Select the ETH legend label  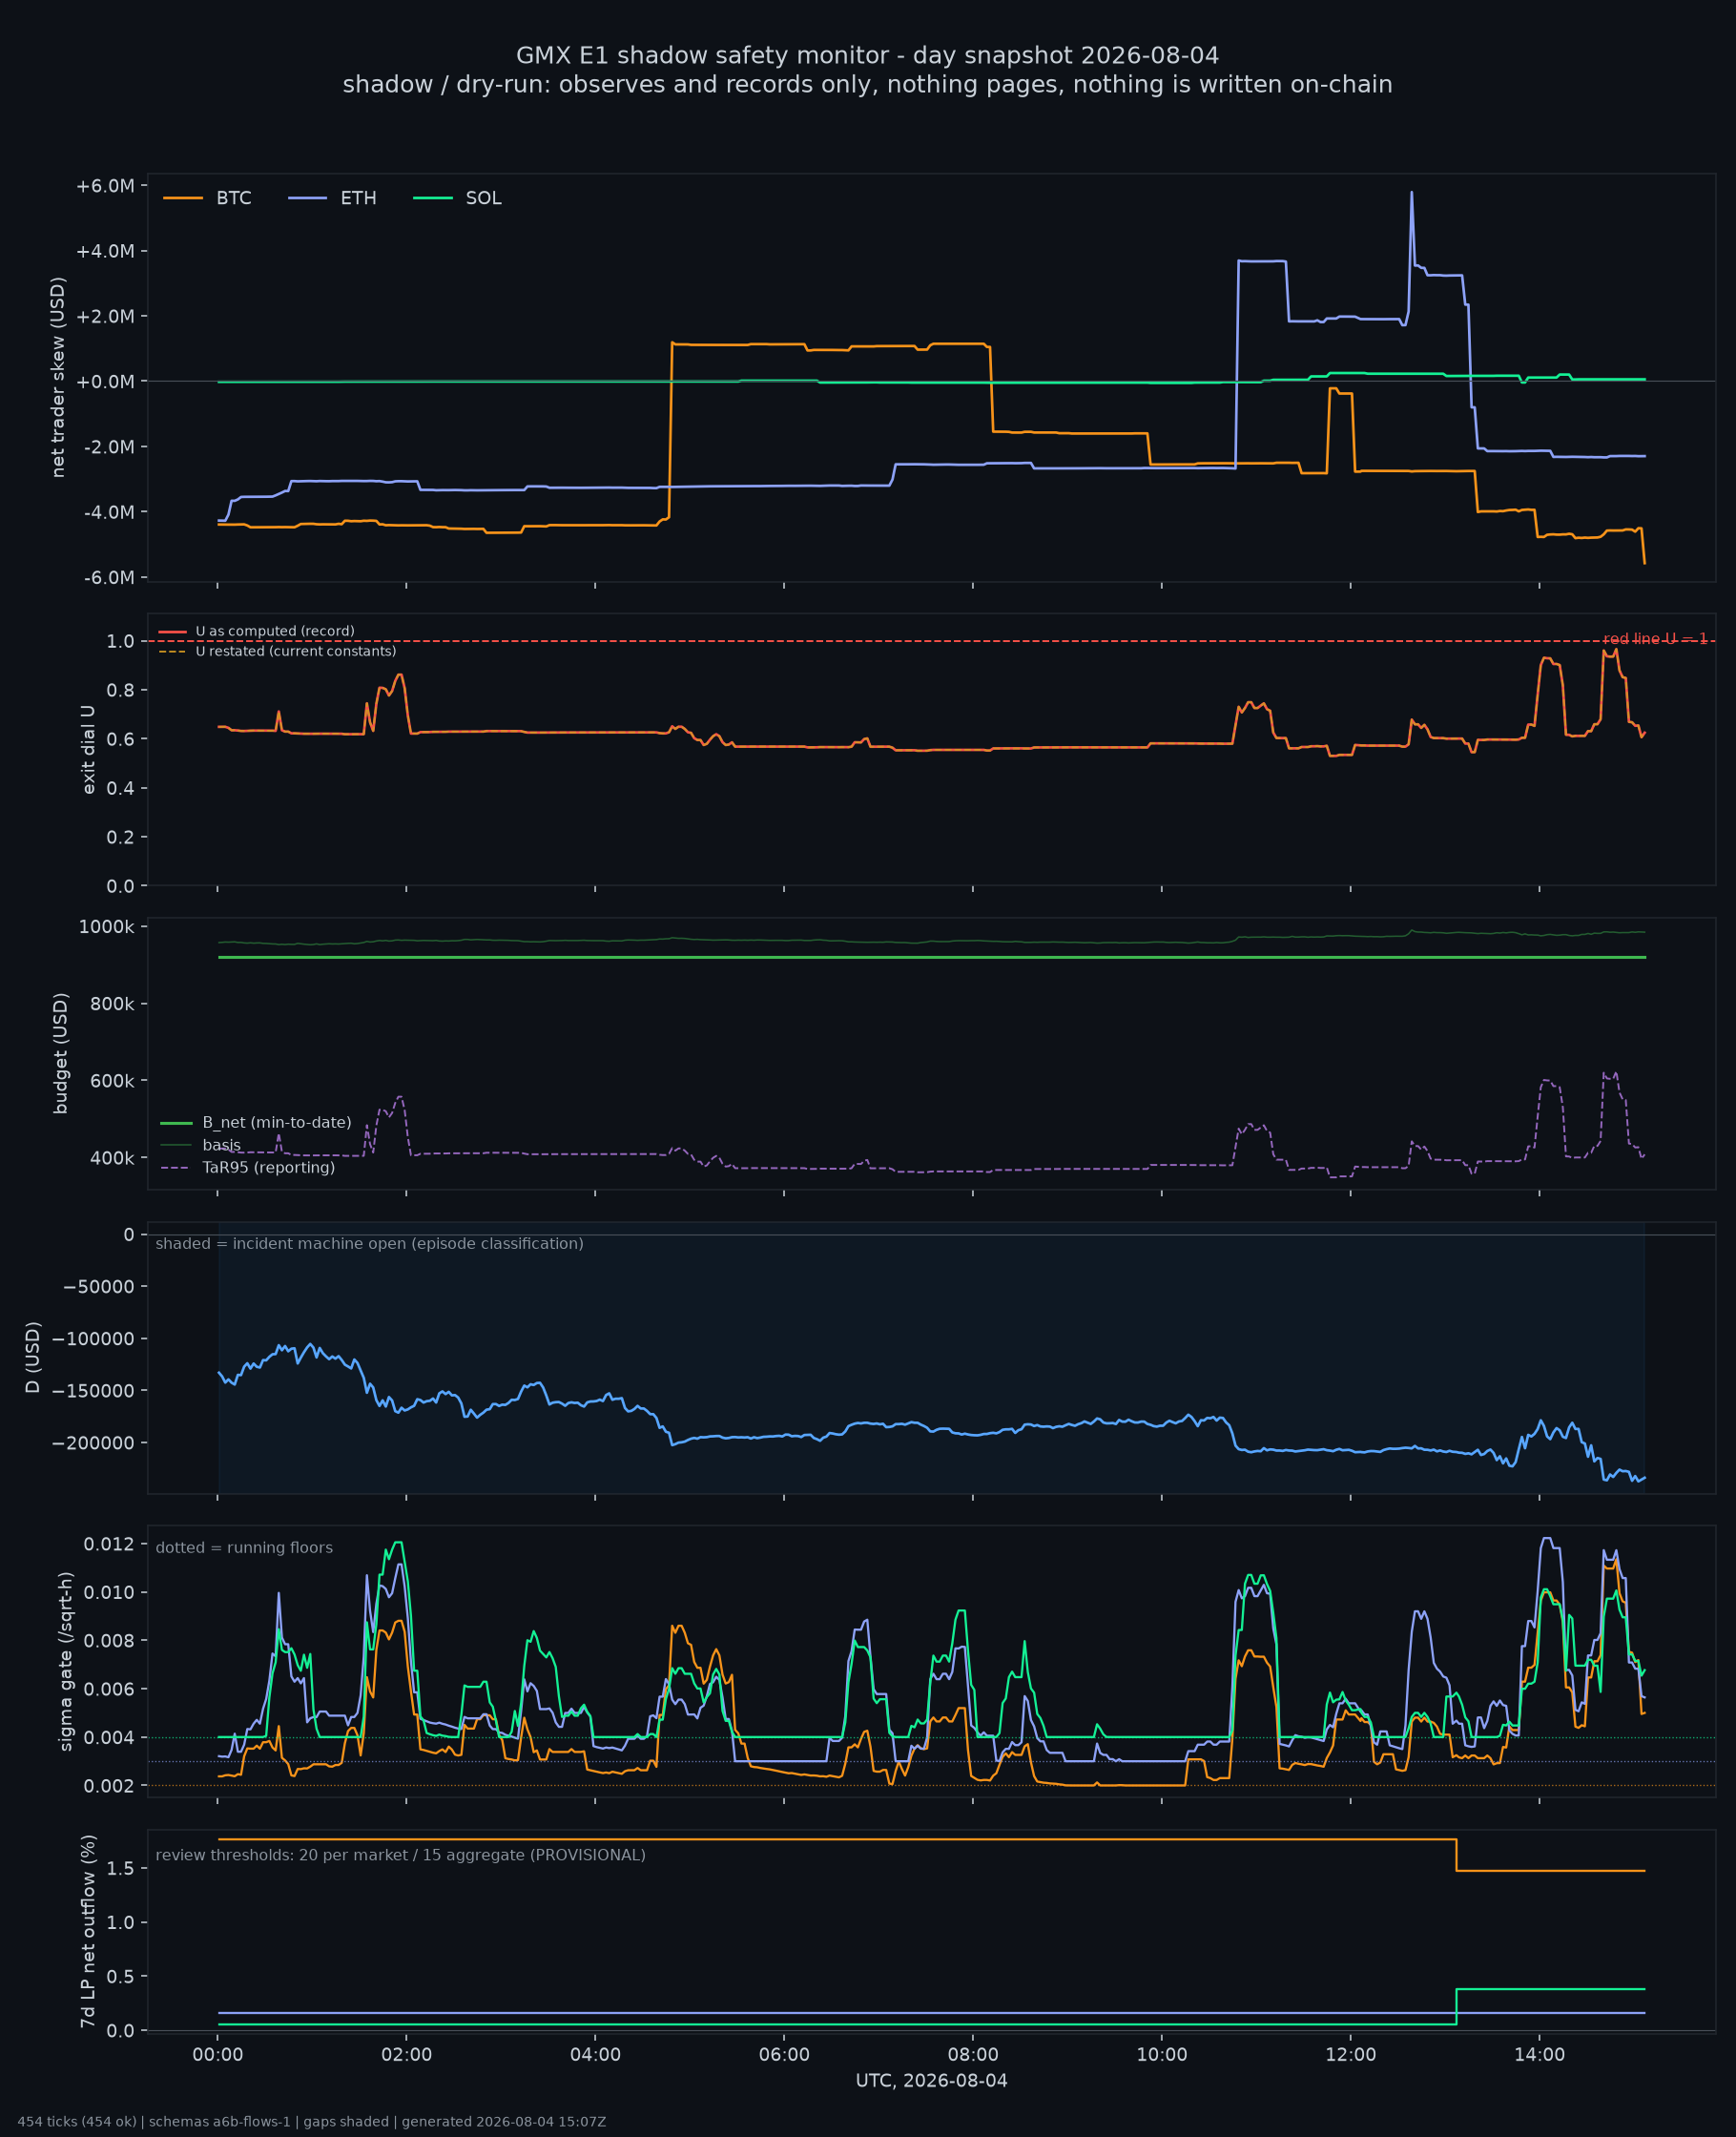point(358,198)
